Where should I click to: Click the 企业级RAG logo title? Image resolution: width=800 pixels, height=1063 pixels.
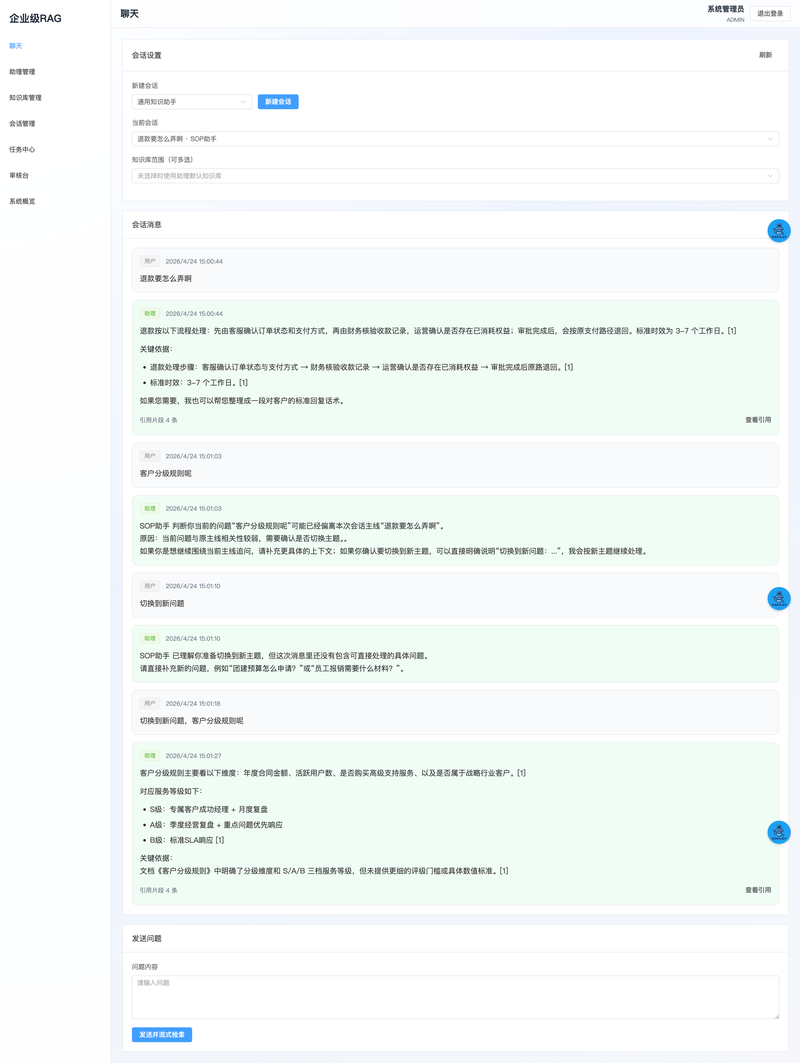pyautogui.click(x=35, y=18)
